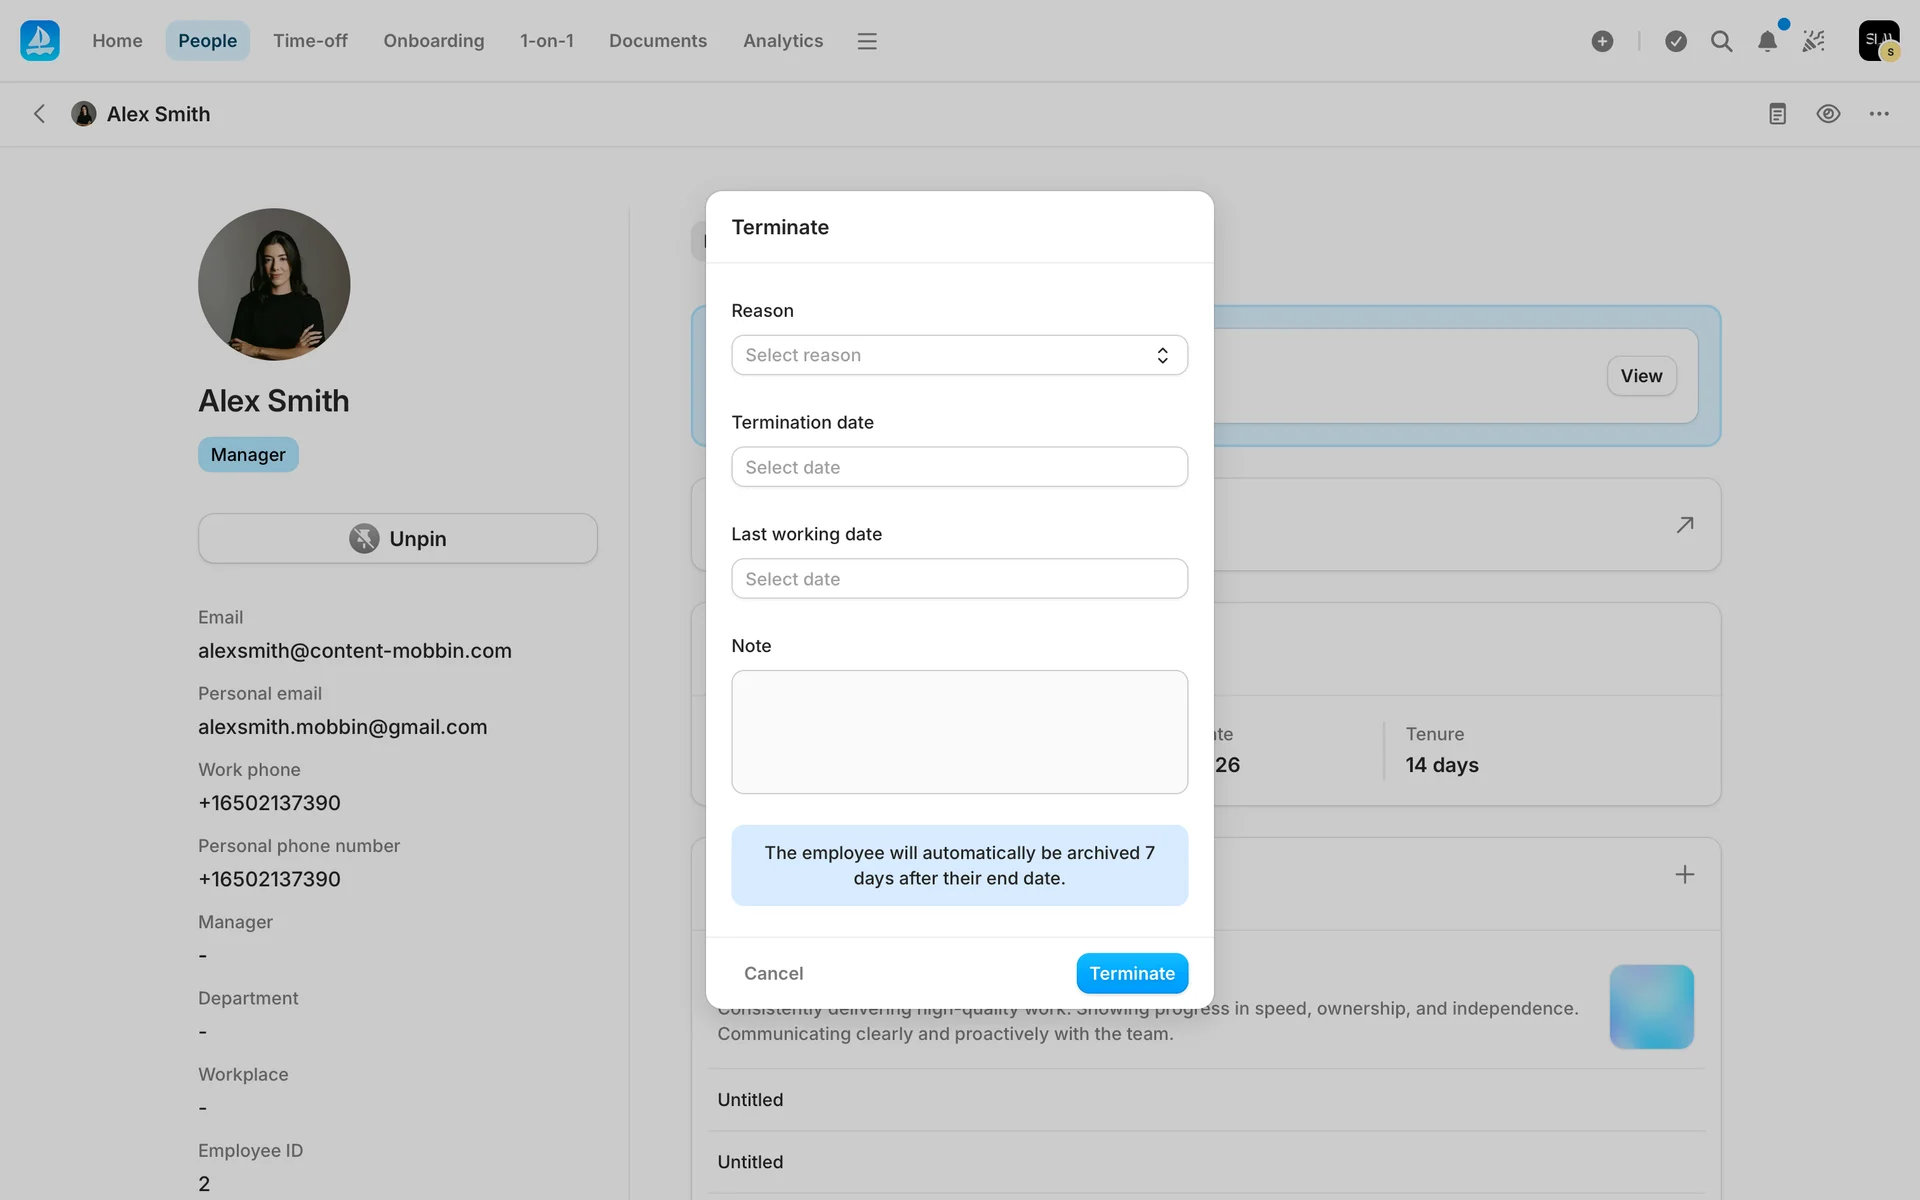The height and width of the screenshot is (1200, 1920).
Task: Open the Termination date picker field
Action: (959, 467)
